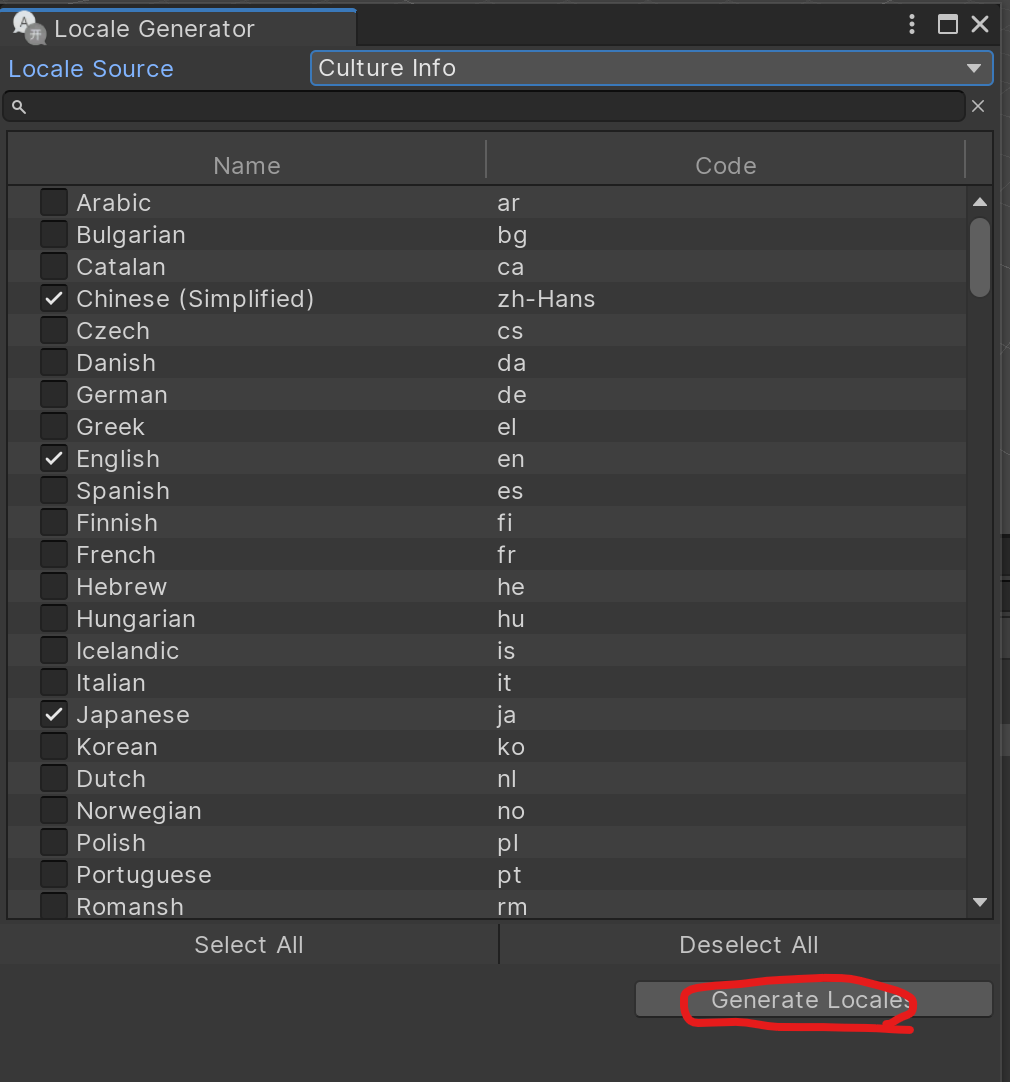Image resolution: width=1010 pixels, height=1082 pixels.
Task: Click the Select All button
Action: 249,945
